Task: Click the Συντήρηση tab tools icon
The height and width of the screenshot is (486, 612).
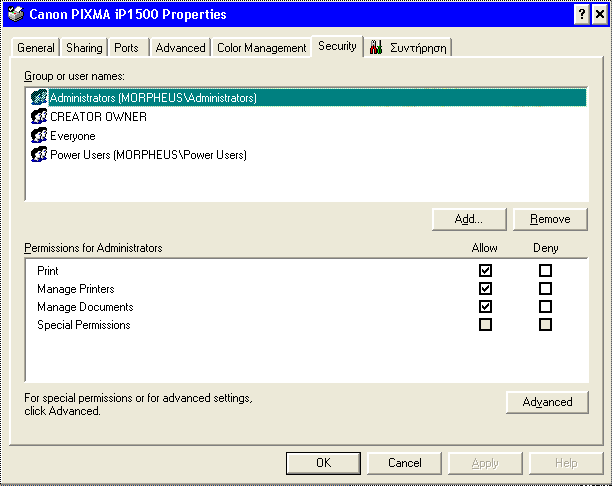Action: point(376,47)
